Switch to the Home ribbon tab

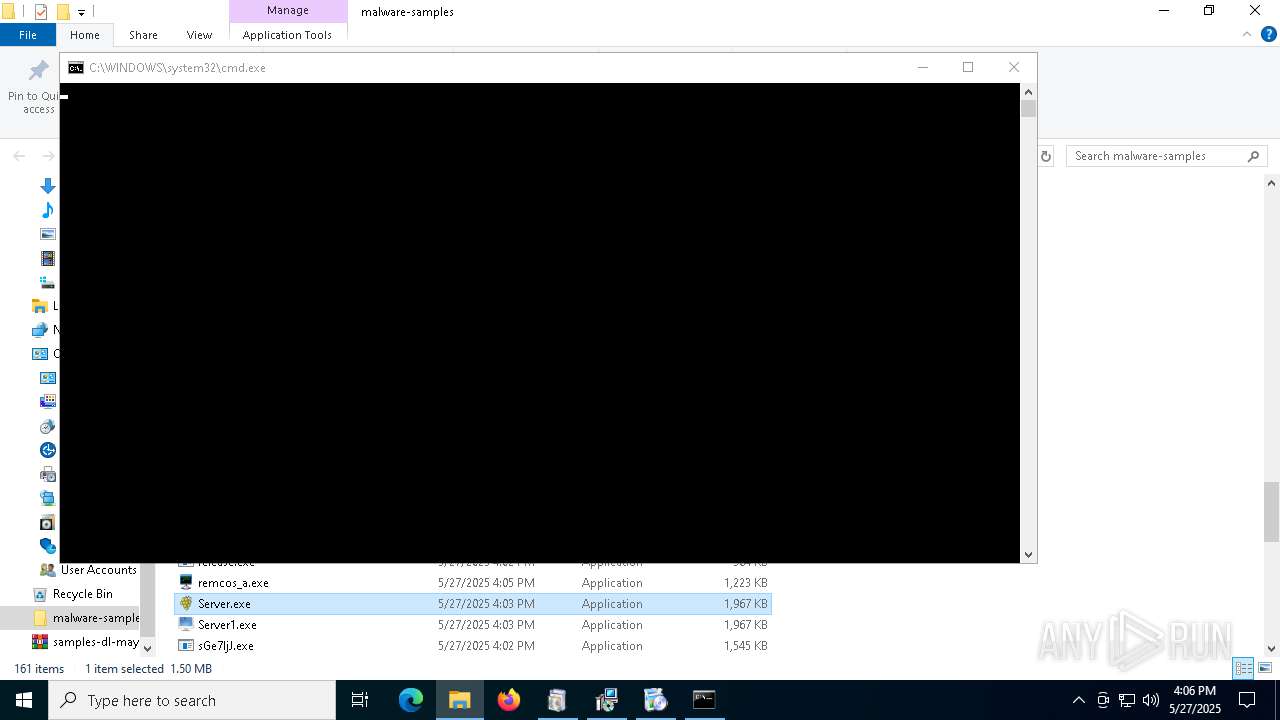click(85, 35)
